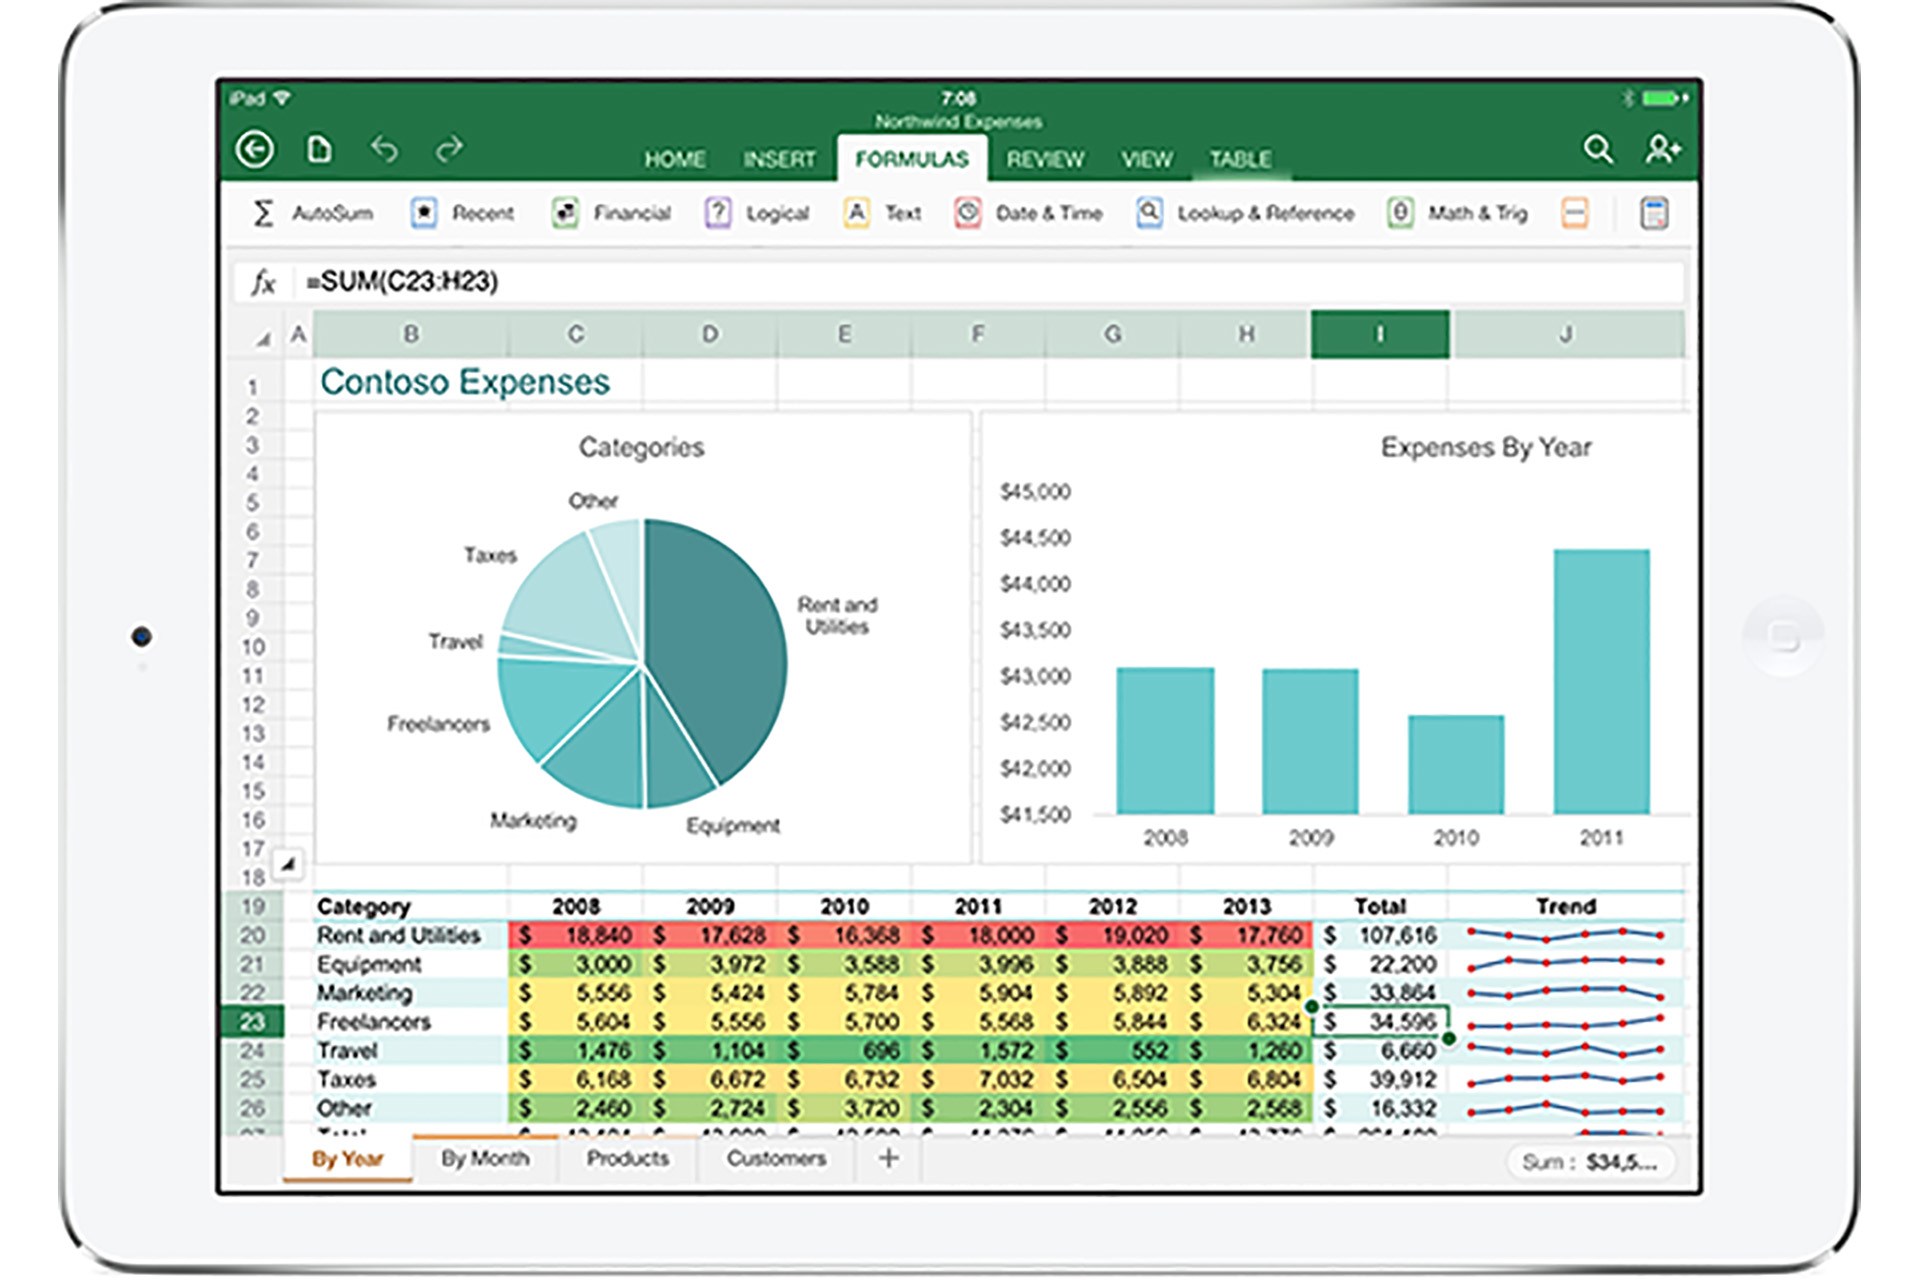Select the 2013 column header cell

(x=1246, y=906)
